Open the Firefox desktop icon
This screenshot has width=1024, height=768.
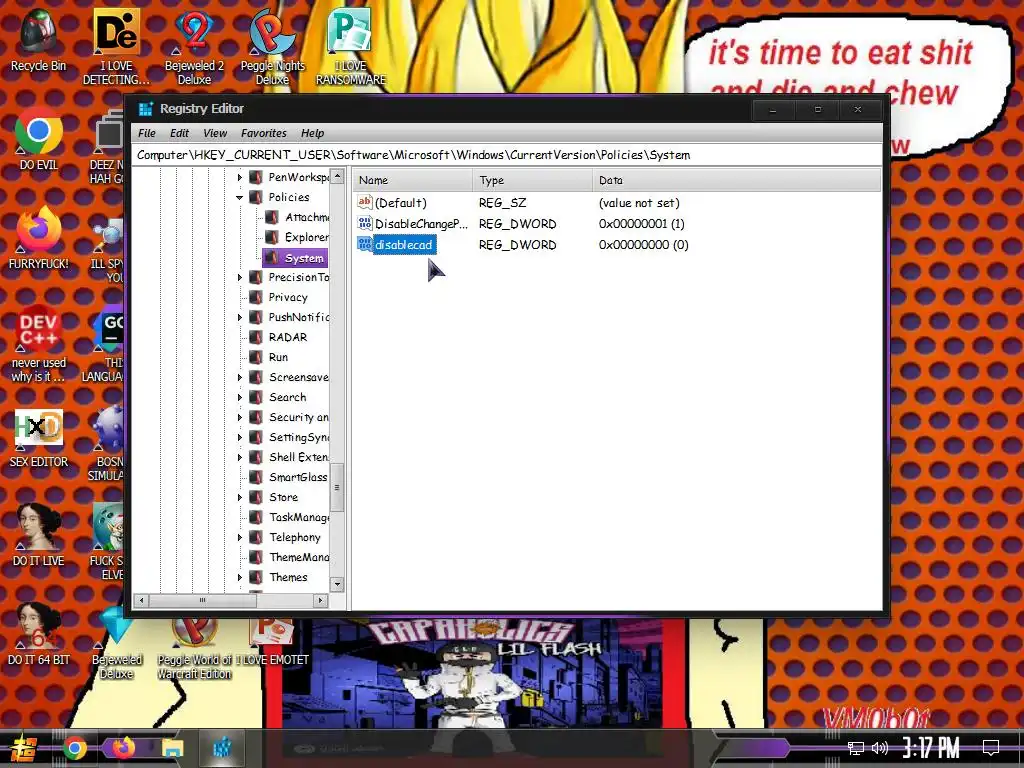click(x=39, y=238)
